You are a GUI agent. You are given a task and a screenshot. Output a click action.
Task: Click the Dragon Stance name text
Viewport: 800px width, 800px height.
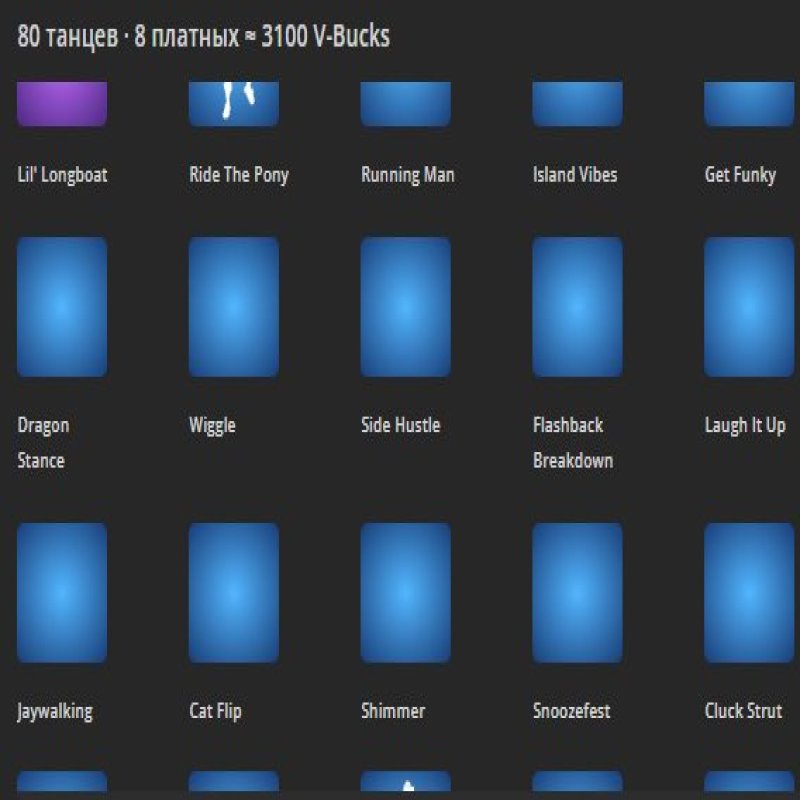(x=43, y=442)
